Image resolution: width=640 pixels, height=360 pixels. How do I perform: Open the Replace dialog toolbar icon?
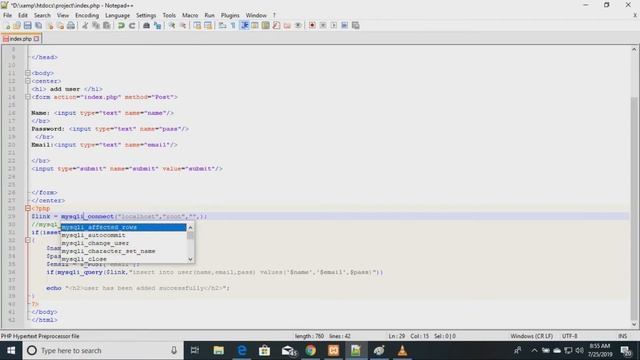click(x=157, y=26)
